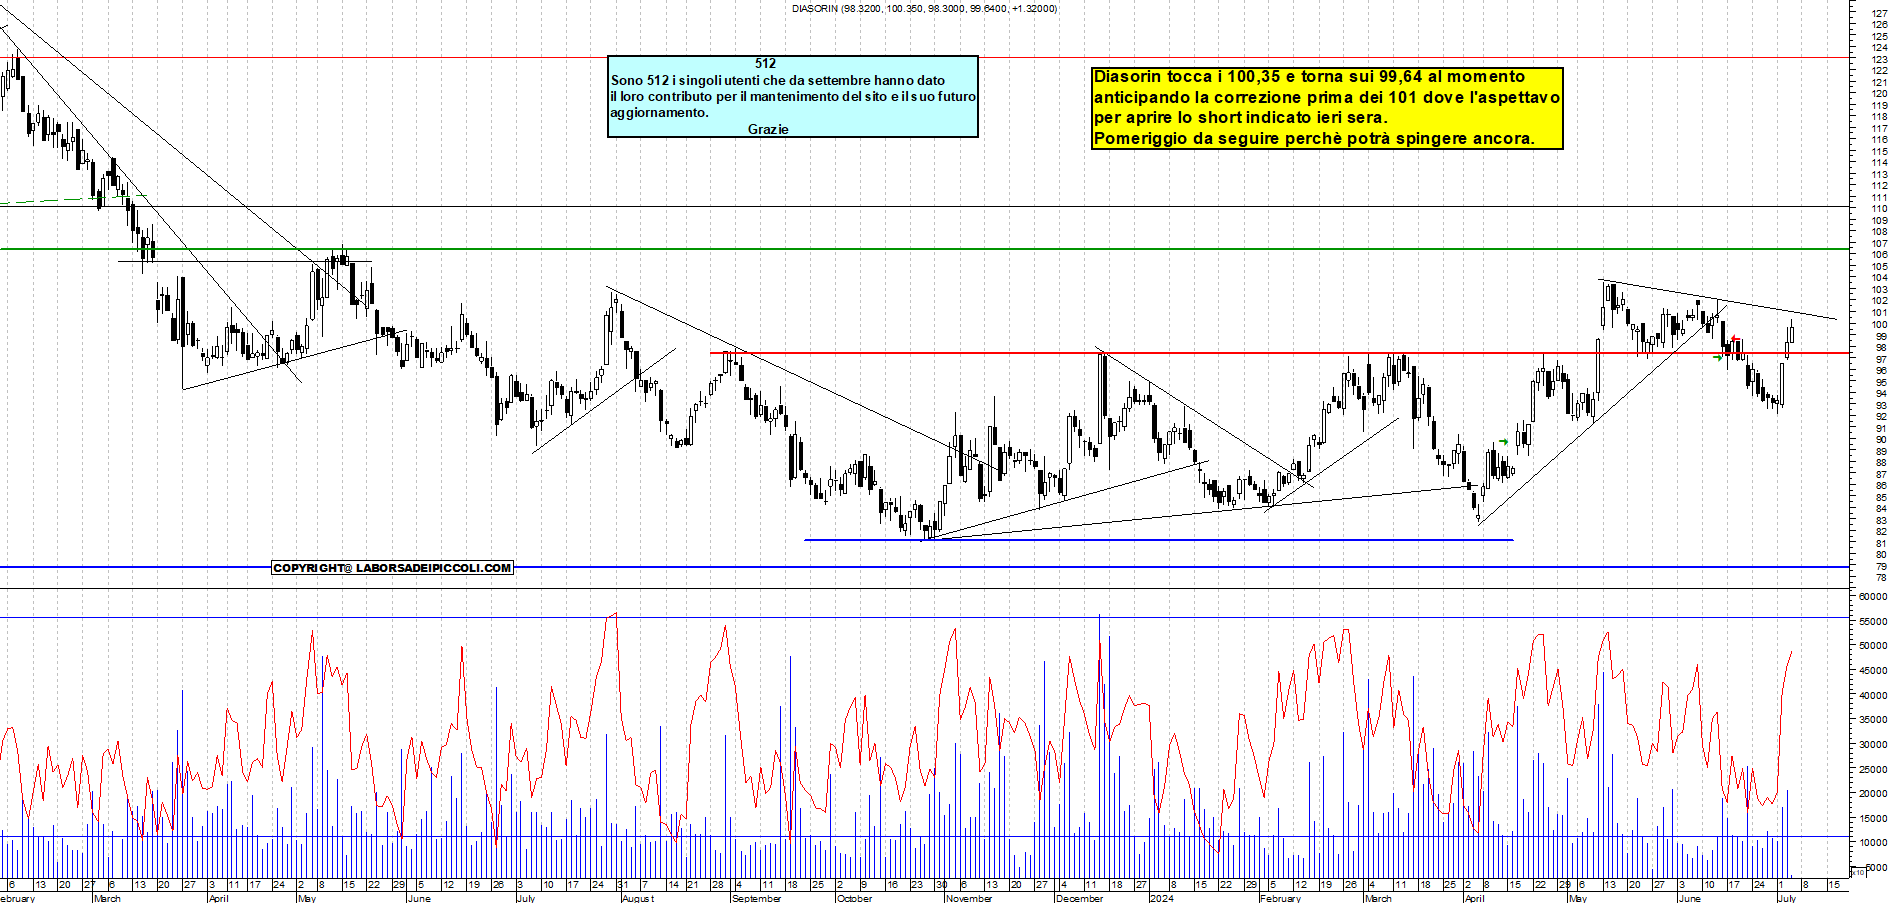Click the 2024 year label on time axis
The image size is (1890, 903).
(x=1161, y=898)
